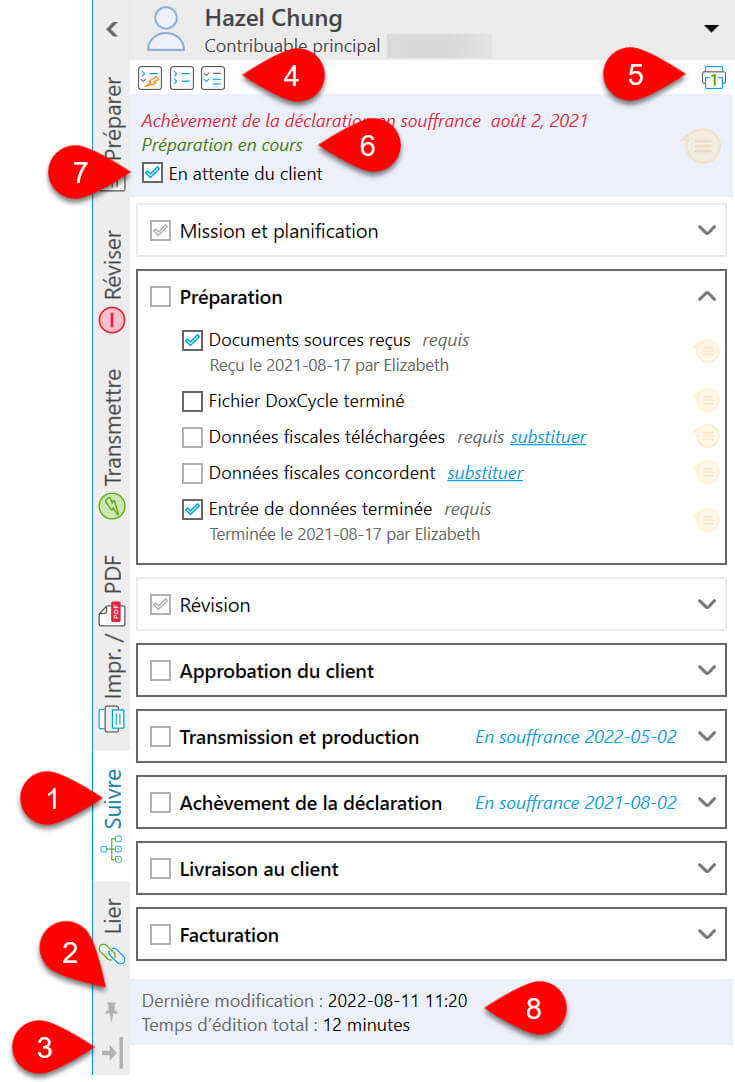Uncheck En attente du client

click(153, 173)
